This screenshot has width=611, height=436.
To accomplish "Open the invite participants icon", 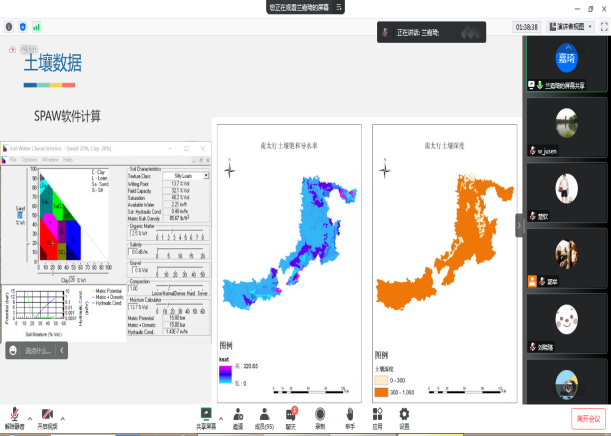I will [237, 413].
